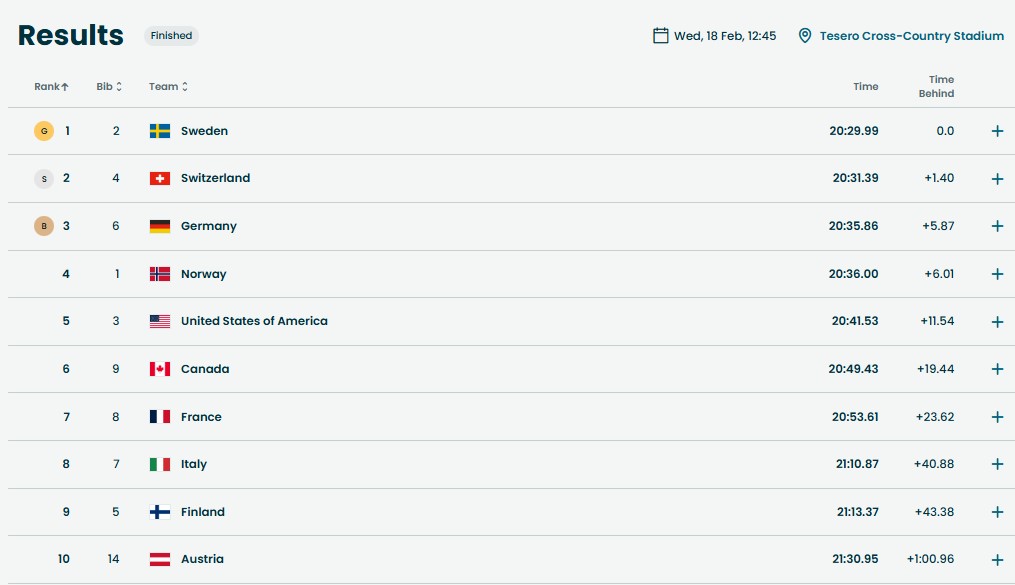Click the Switzerland flag icon

[160, 178]
